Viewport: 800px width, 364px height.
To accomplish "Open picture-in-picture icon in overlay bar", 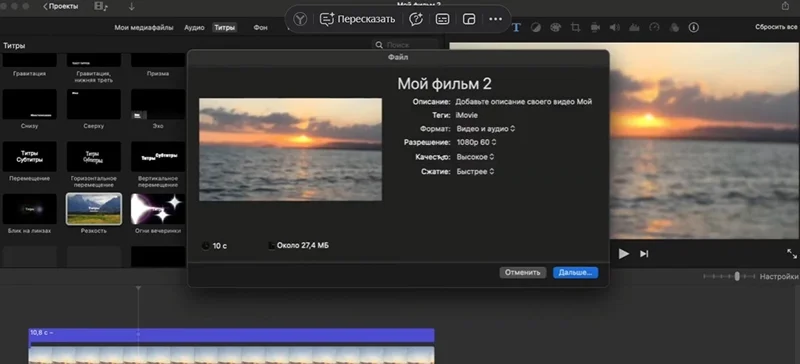I will coord(469,19).
